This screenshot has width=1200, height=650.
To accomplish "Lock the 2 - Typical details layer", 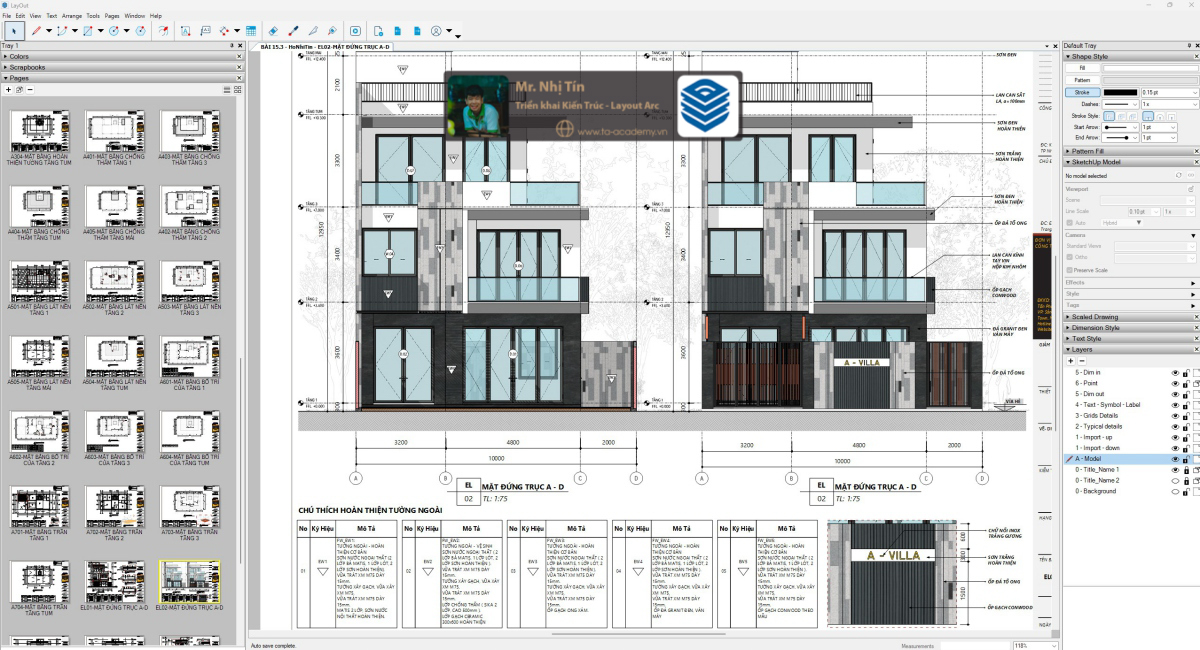I will [x=1186, y=426].
